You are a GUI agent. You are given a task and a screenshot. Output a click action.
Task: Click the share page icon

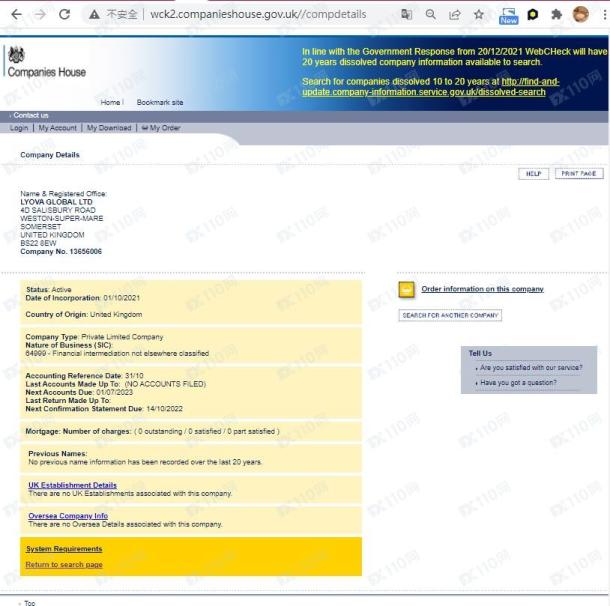(x=454, y=15)
